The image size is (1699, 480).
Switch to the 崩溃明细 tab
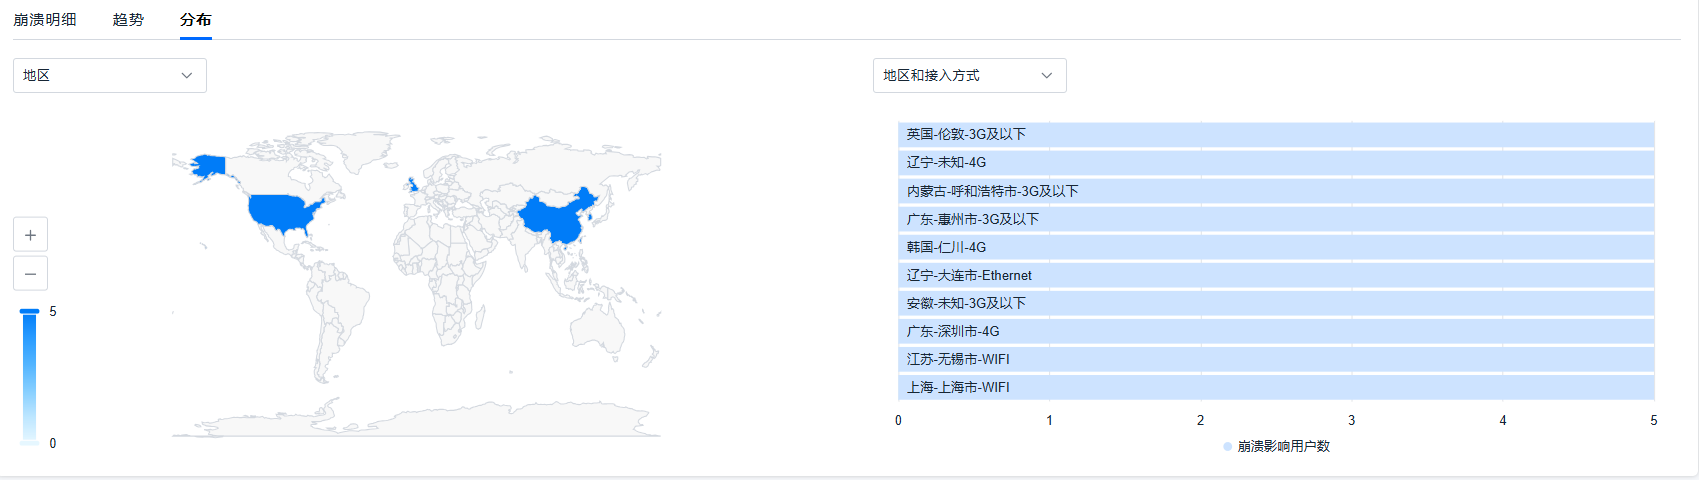click(45, 20)
